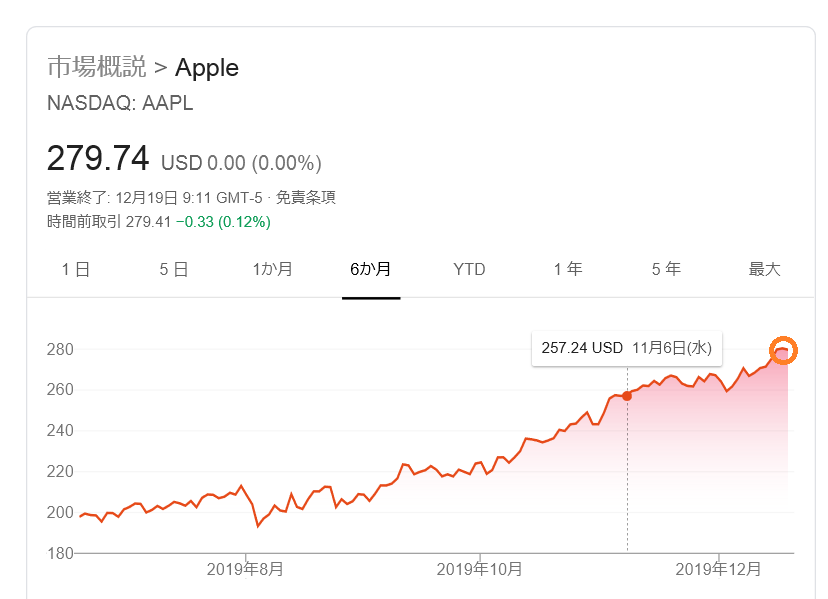Switch to the 1日 range tab
Viewport: 828px width, 599px height.
[75, 269]
